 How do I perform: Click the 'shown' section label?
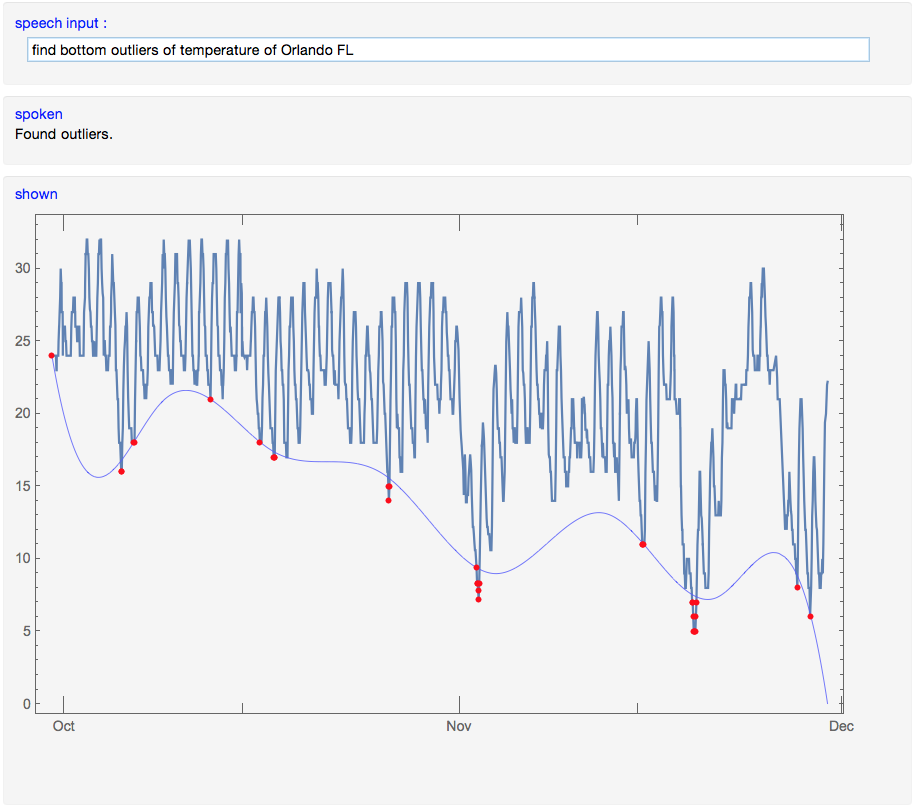[x=36, y=194]
